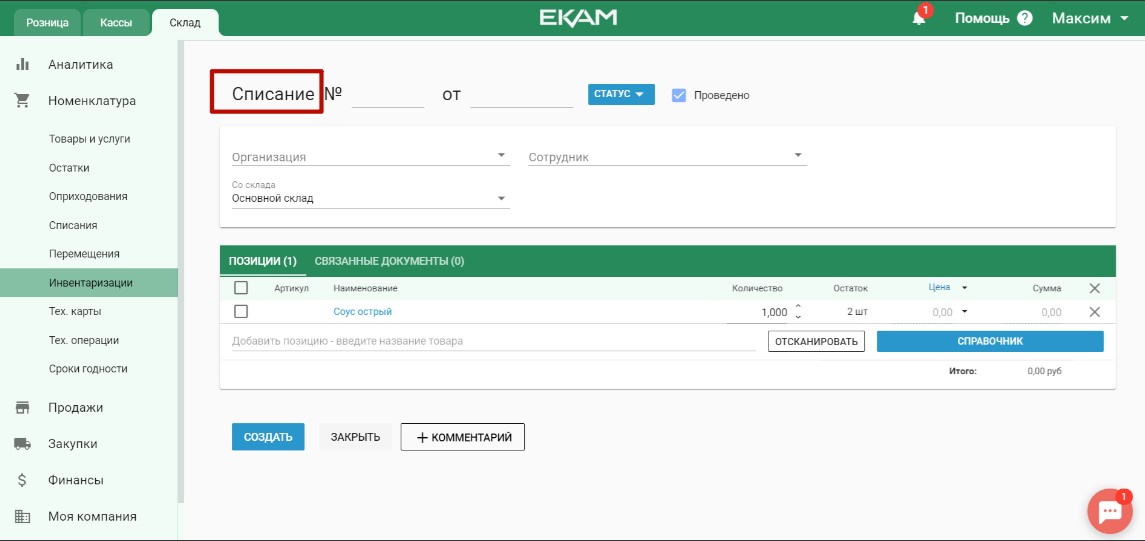Click the X in the table header
Image resolution: width=1145 pixels, height=541 pixels.
pyautogui.click(x=1095, y=288)
